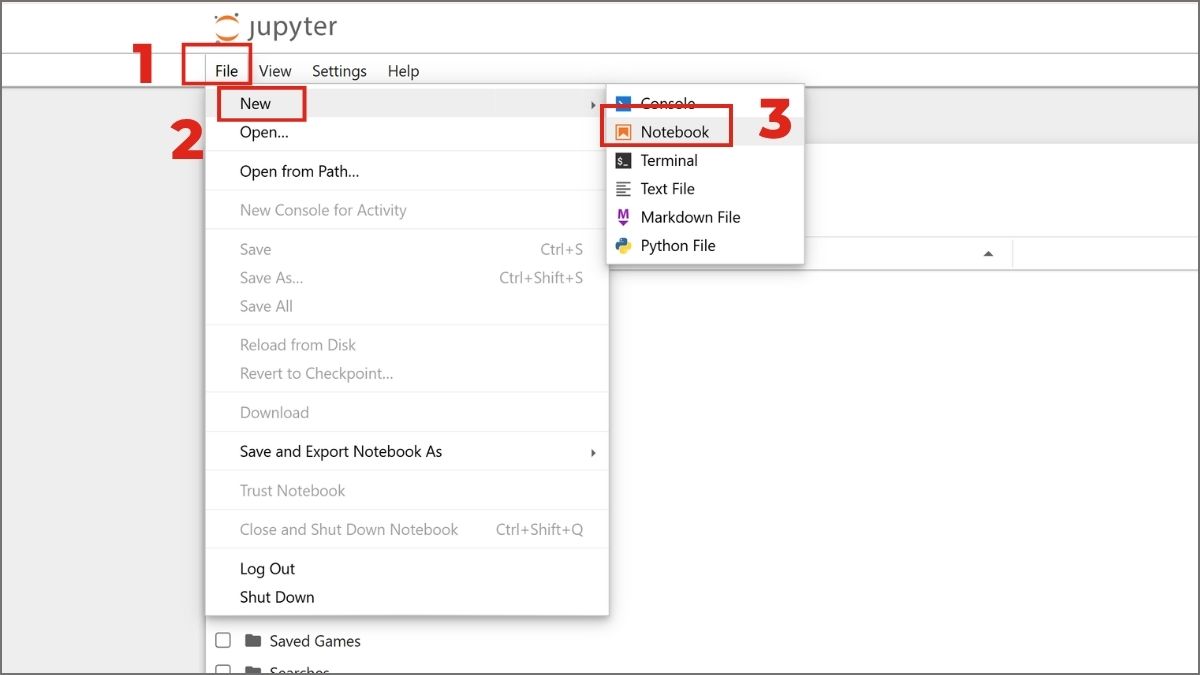Open the Help menu
Viewport: 1200px width, 675px height.
(x=403, y=71)
